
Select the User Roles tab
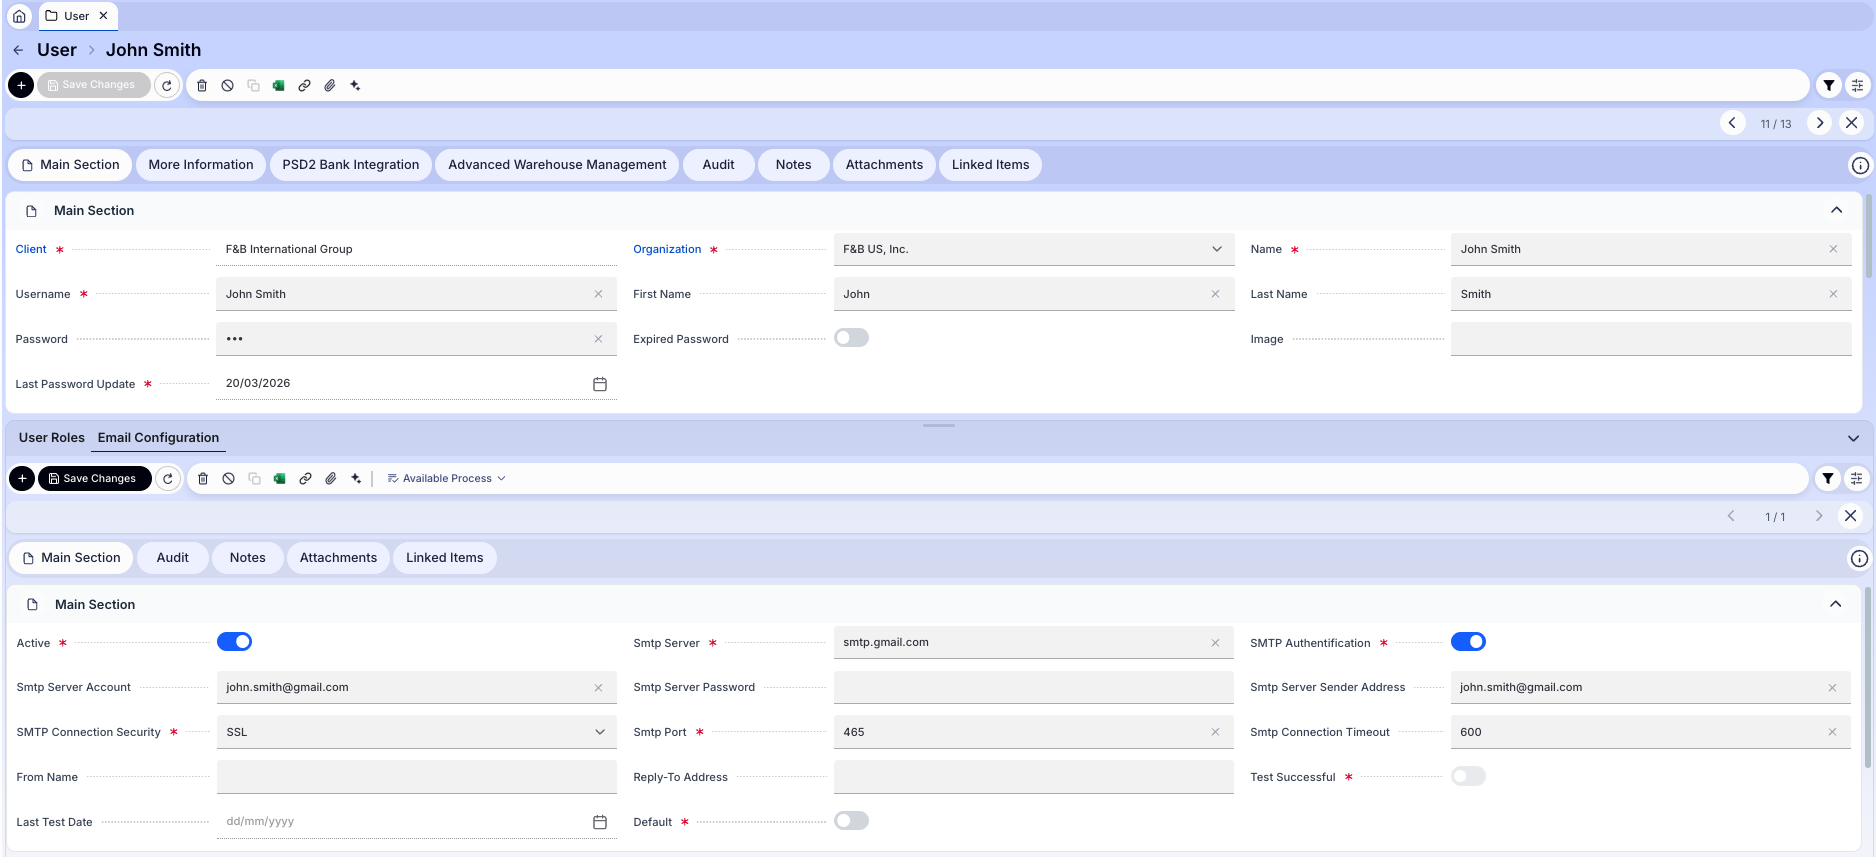tap(52, 438)
